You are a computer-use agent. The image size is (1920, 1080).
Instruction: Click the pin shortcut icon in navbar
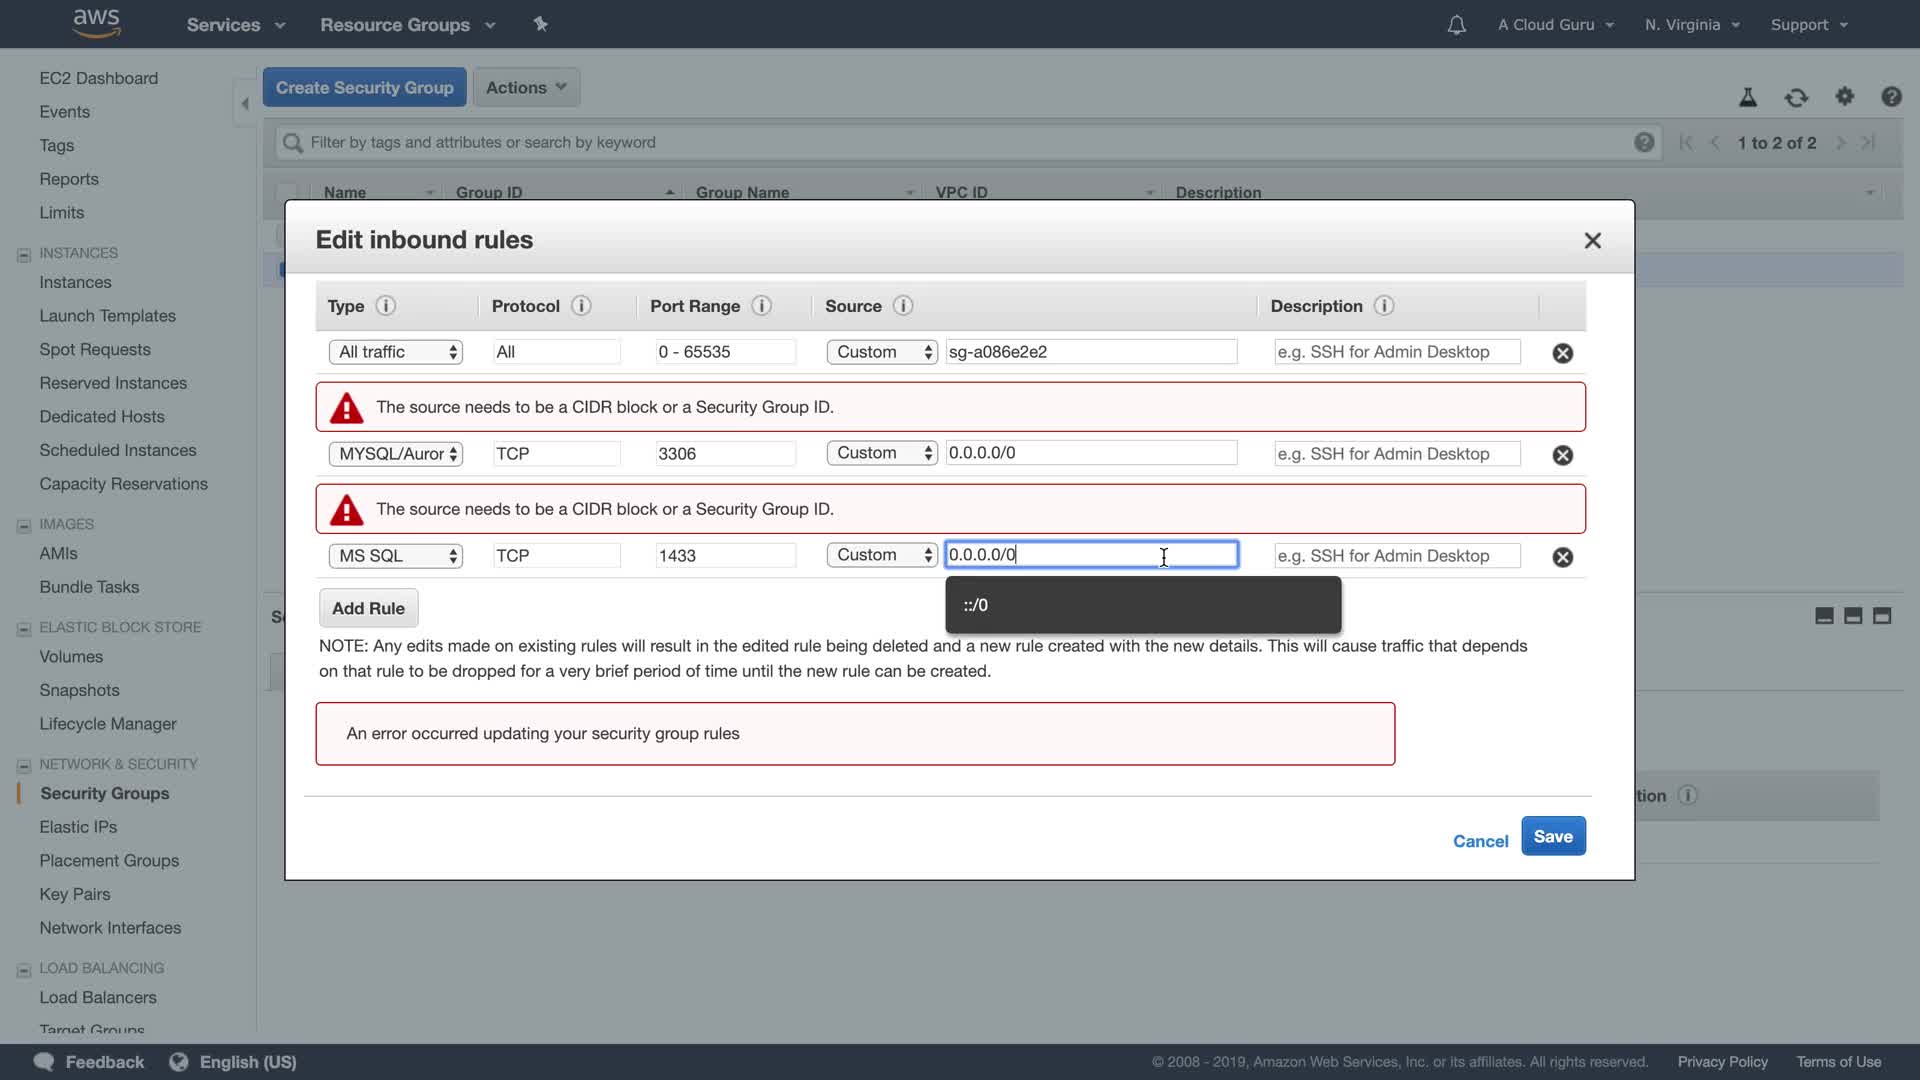[x=540, y=24]
